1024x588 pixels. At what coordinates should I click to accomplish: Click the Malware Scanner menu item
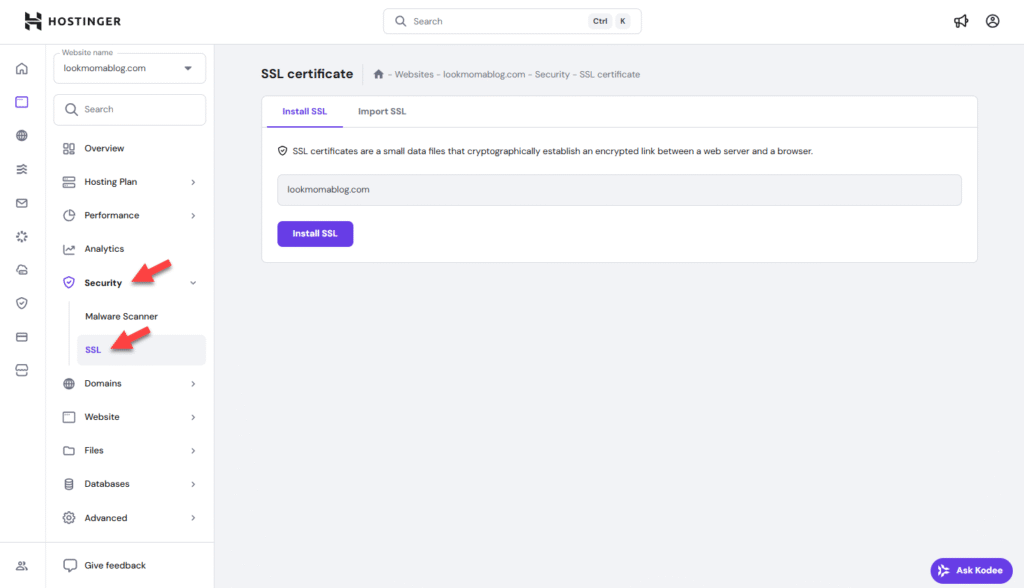pyautogui.click(x=121, y=316)
